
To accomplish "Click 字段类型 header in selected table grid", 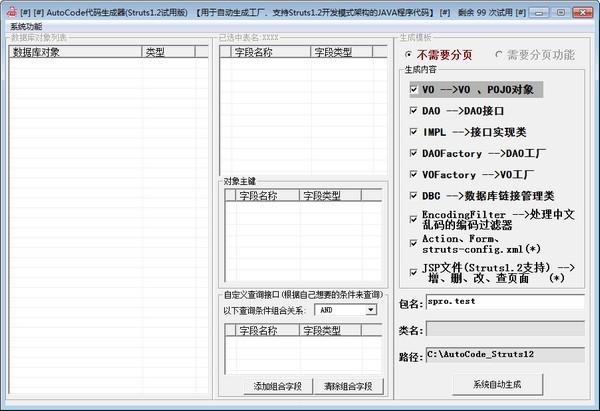I will (x=341, y=52).
